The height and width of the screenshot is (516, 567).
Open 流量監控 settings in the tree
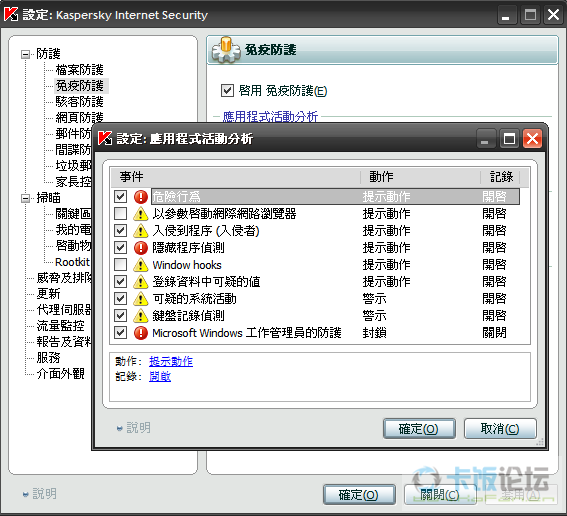tap(60, 326)
